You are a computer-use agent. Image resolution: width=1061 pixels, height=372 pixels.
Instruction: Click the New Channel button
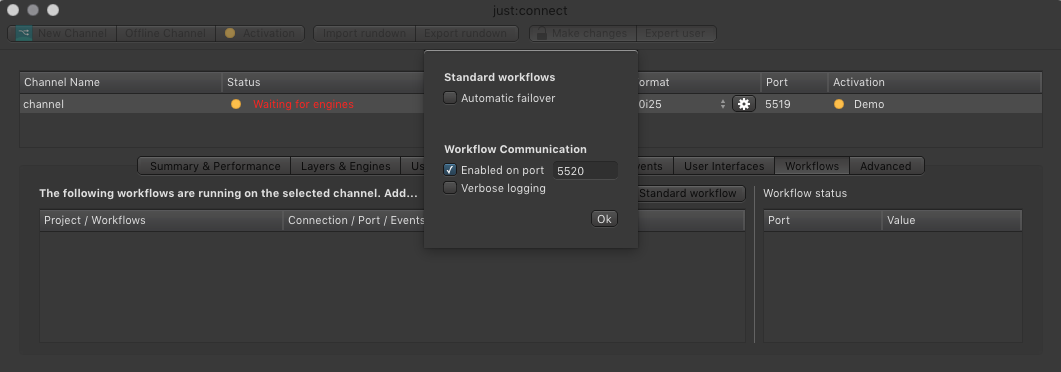62,33
